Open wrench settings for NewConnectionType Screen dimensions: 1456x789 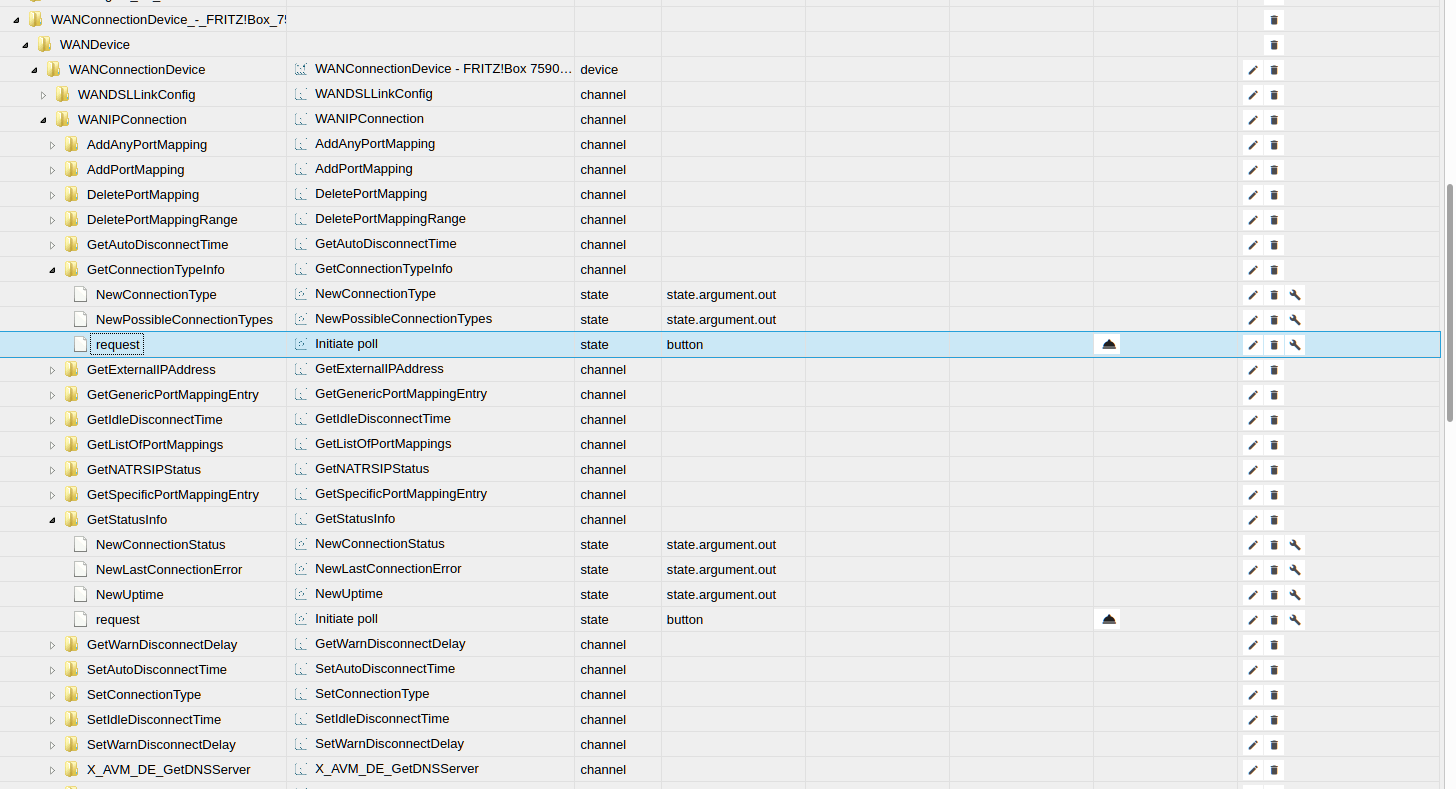pos(1295,295)
